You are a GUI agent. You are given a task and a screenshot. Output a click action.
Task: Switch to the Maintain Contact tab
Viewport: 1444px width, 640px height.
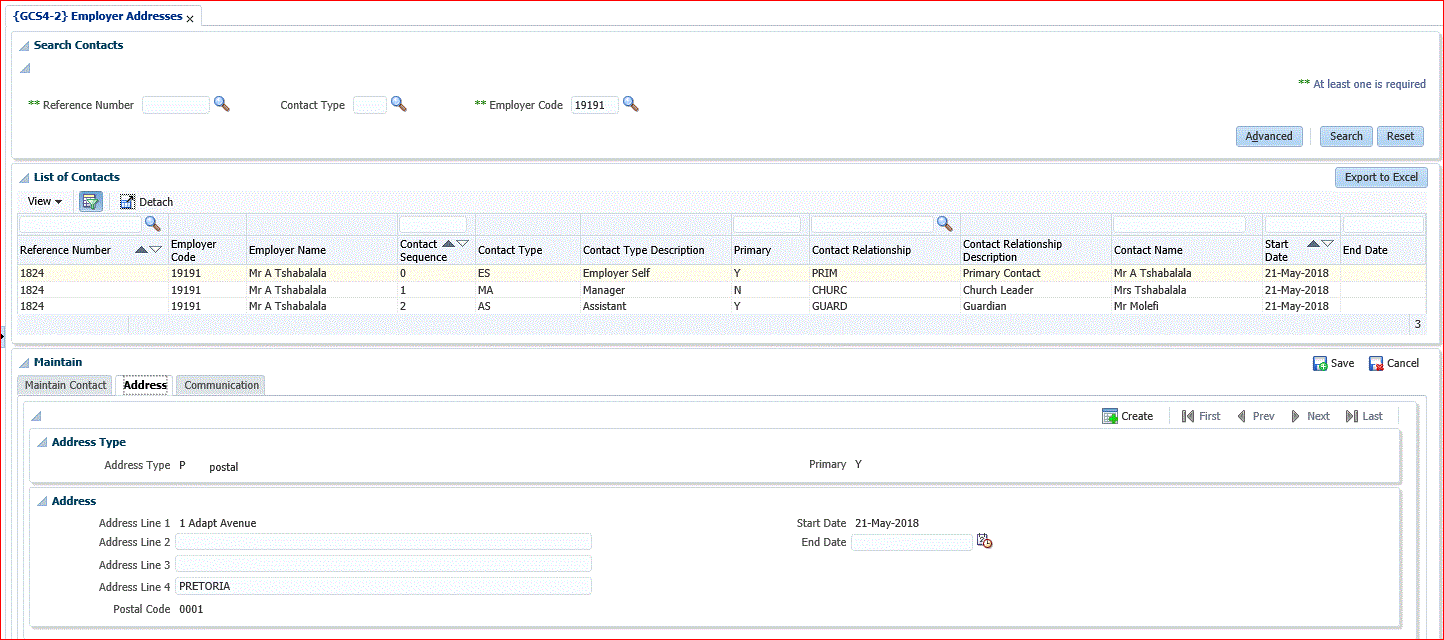pyautogui.click(x=65, y=385)
